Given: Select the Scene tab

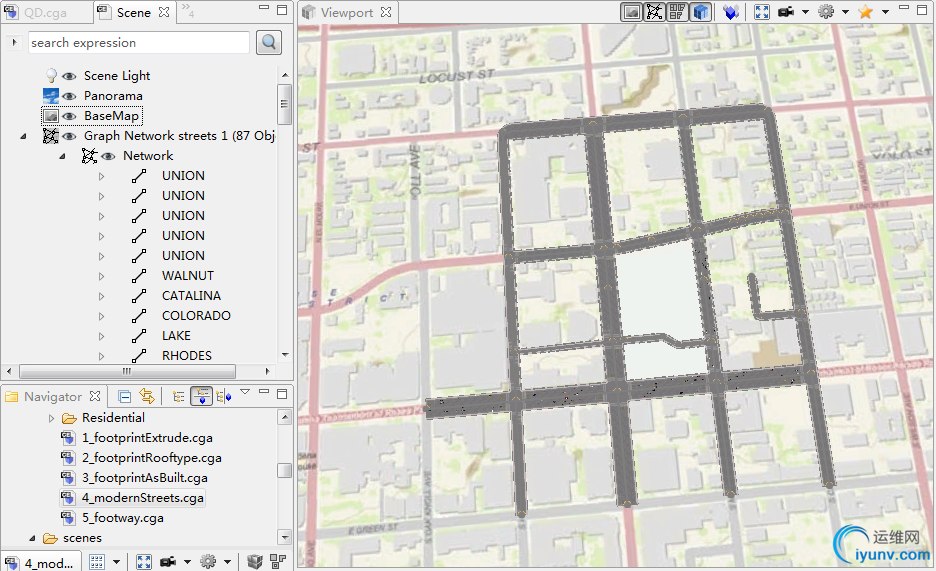Looking at the screenshot, I should (134, 13).
